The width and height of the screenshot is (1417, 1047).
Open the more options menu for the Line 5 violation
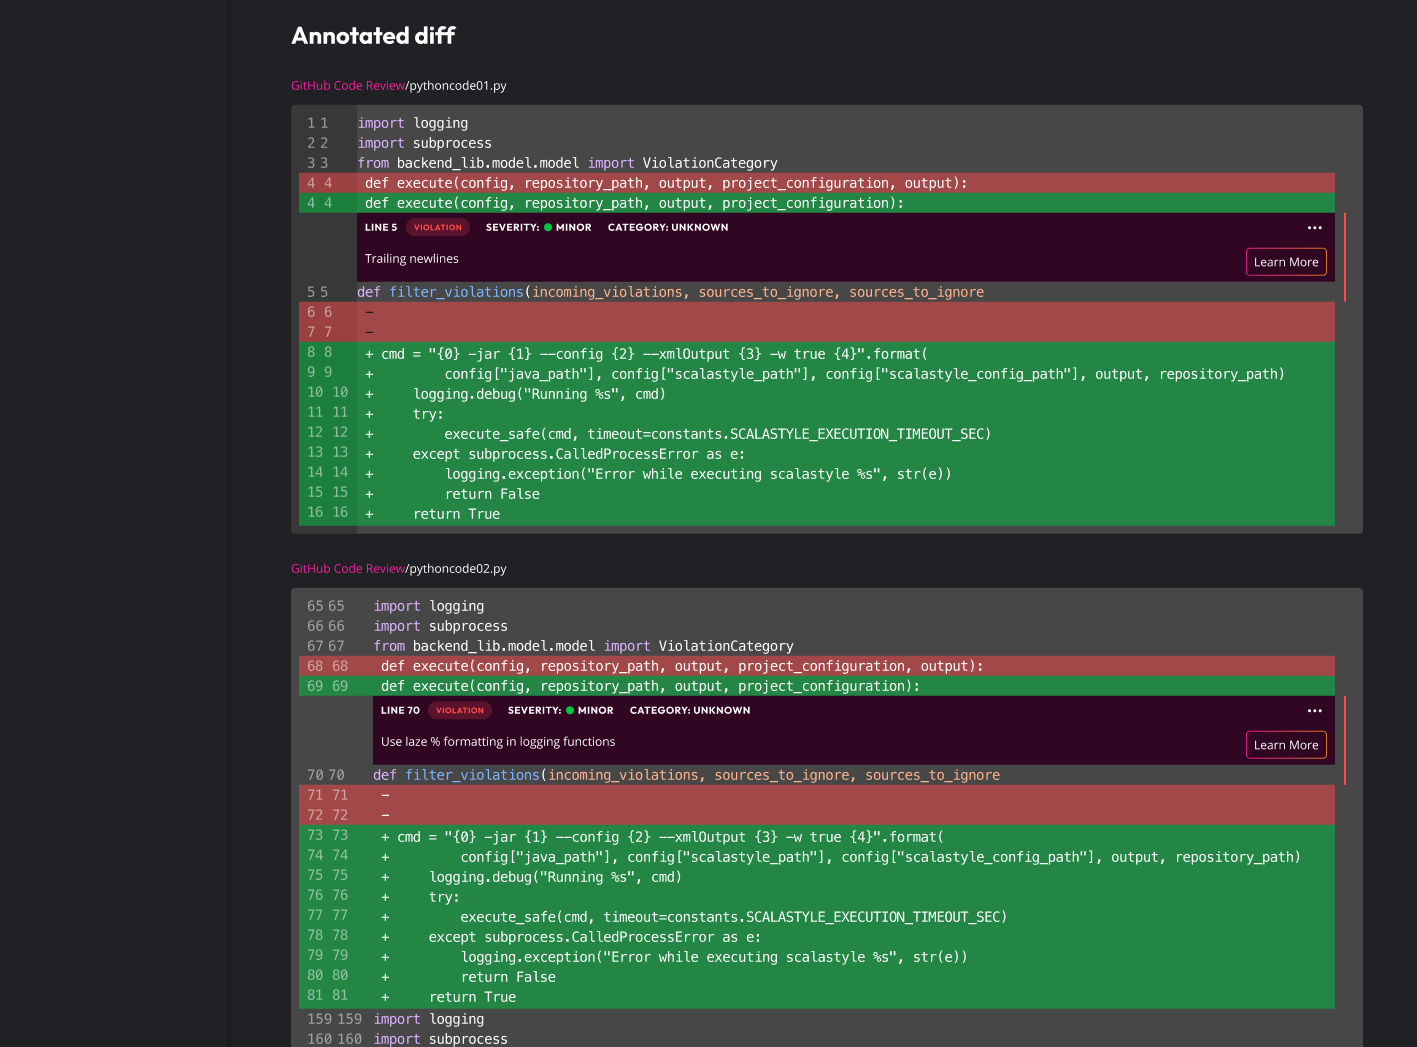[1314, 228]
